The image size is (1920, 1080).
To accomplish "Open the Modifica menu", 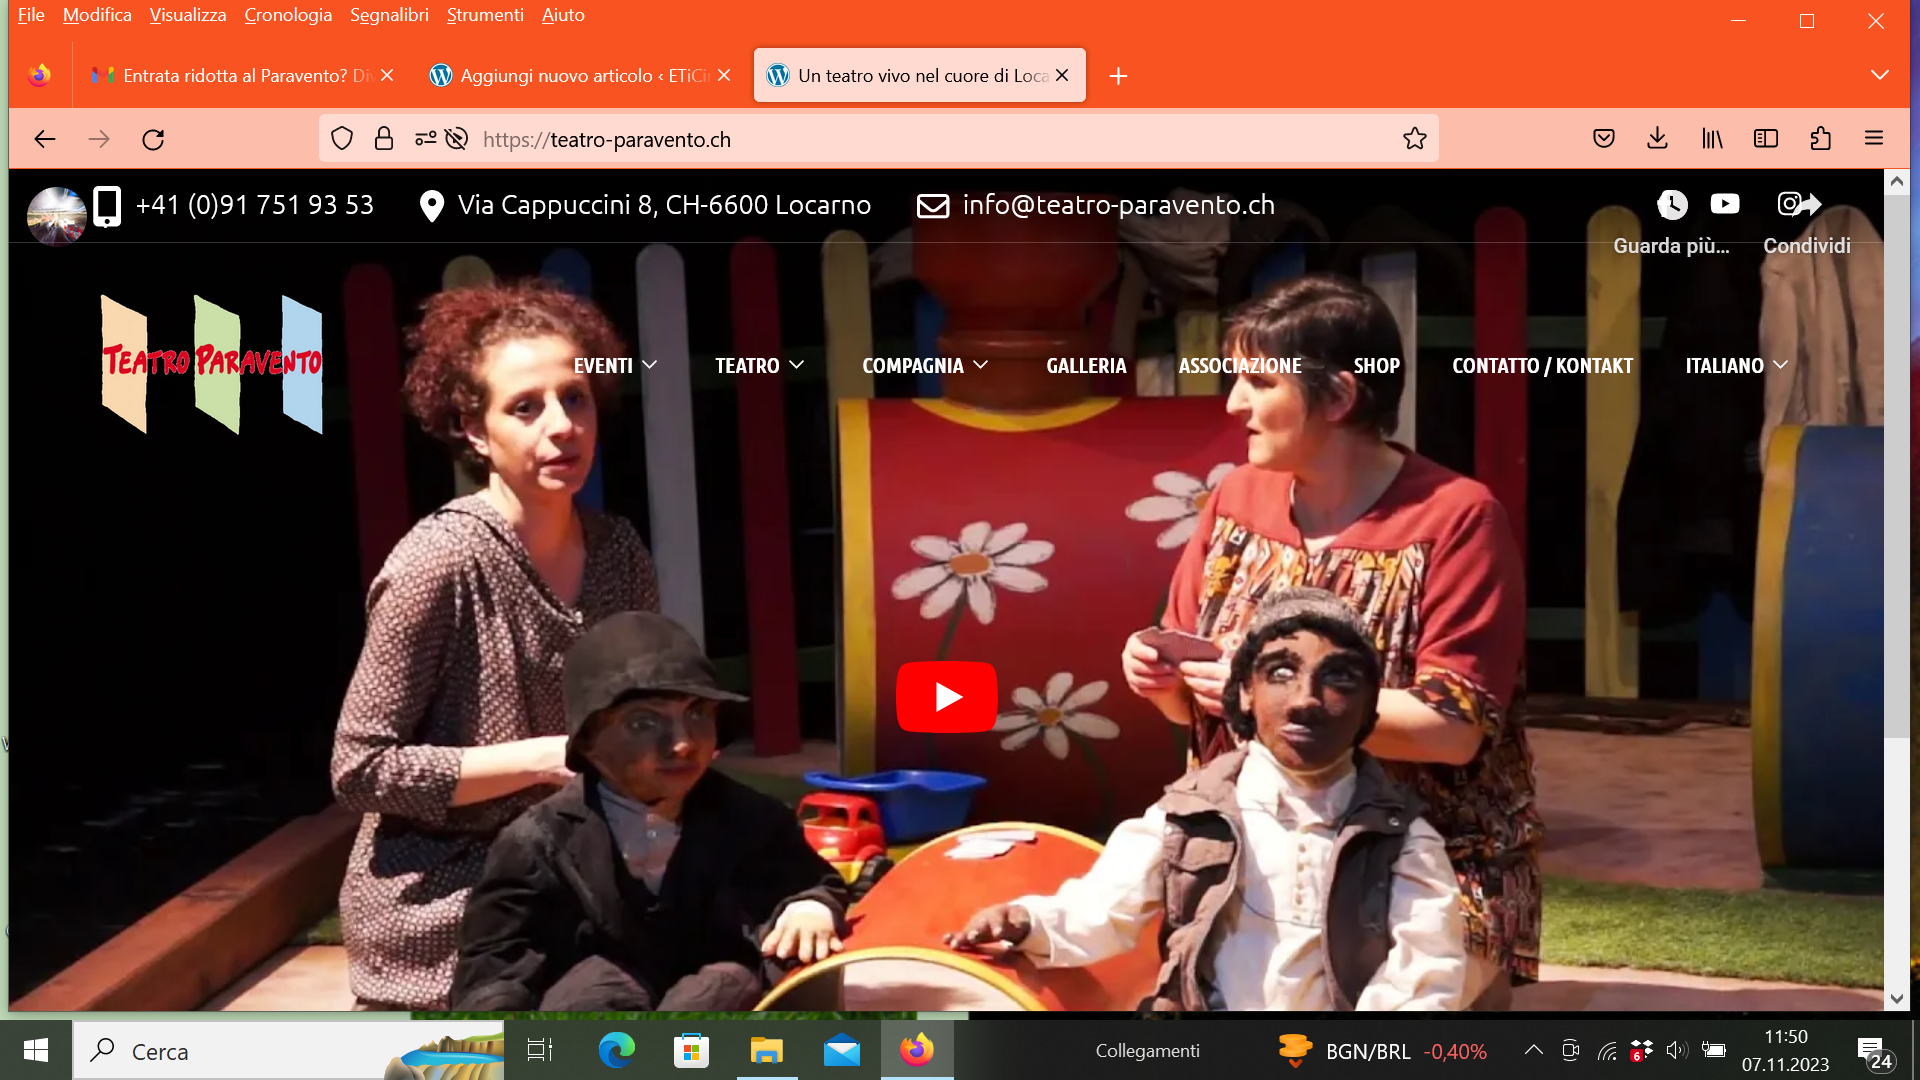I will tap(97, 15).
